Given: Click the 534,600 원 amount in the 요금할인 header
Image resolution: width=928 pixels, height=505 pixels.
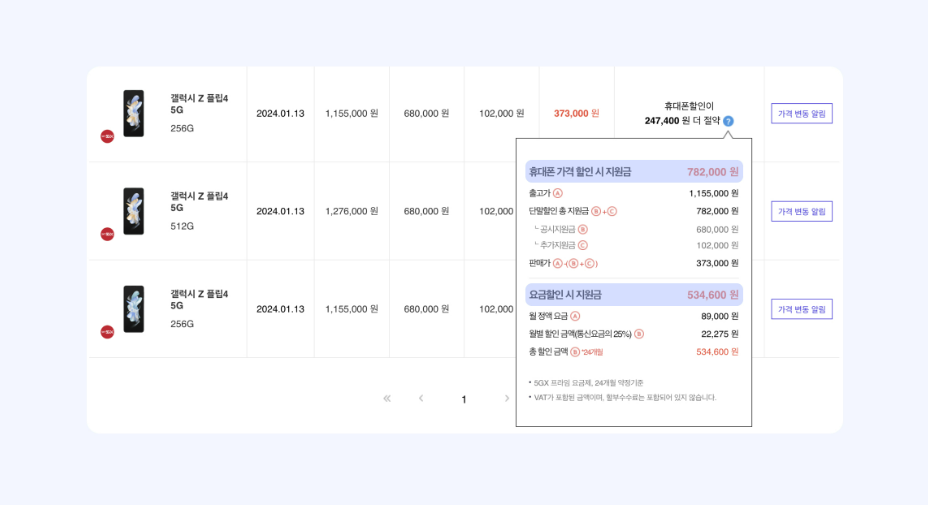Looking at the screenshot, I should pyautogui.click(x=713, y=295).
